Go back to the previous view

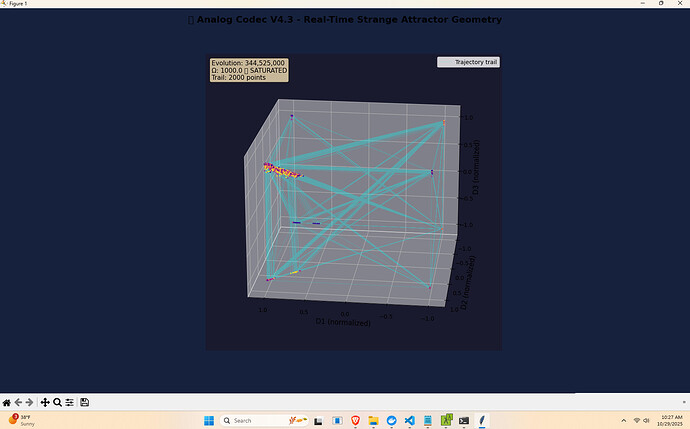18,402
